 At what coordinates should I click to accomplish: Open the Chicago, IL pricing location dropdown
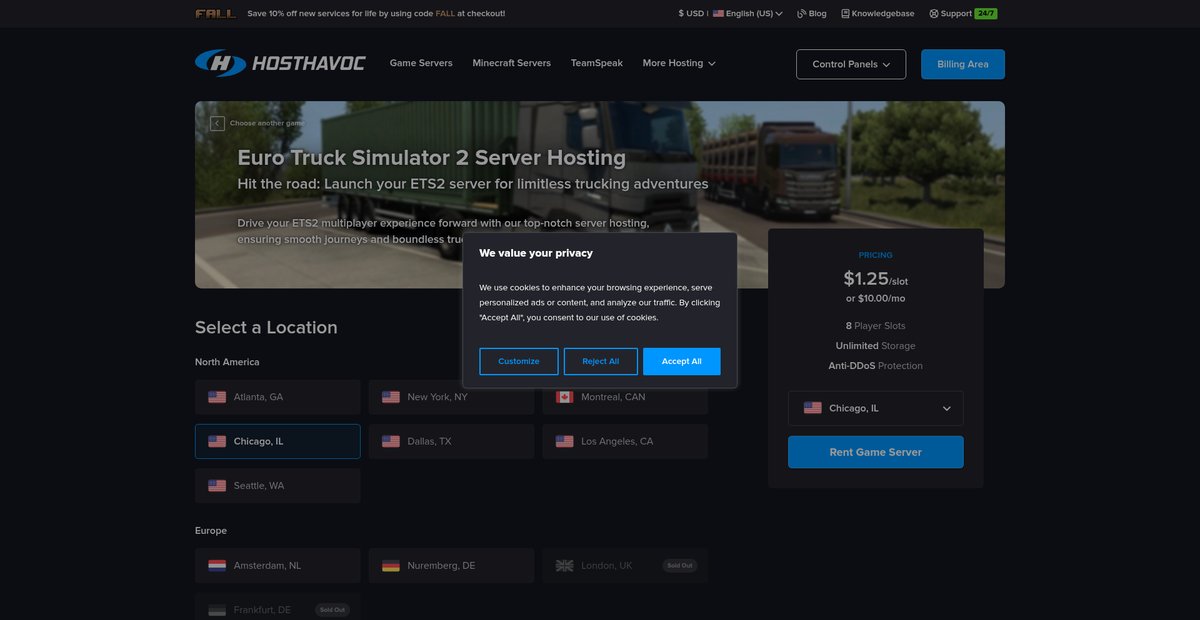coord(876,408)
